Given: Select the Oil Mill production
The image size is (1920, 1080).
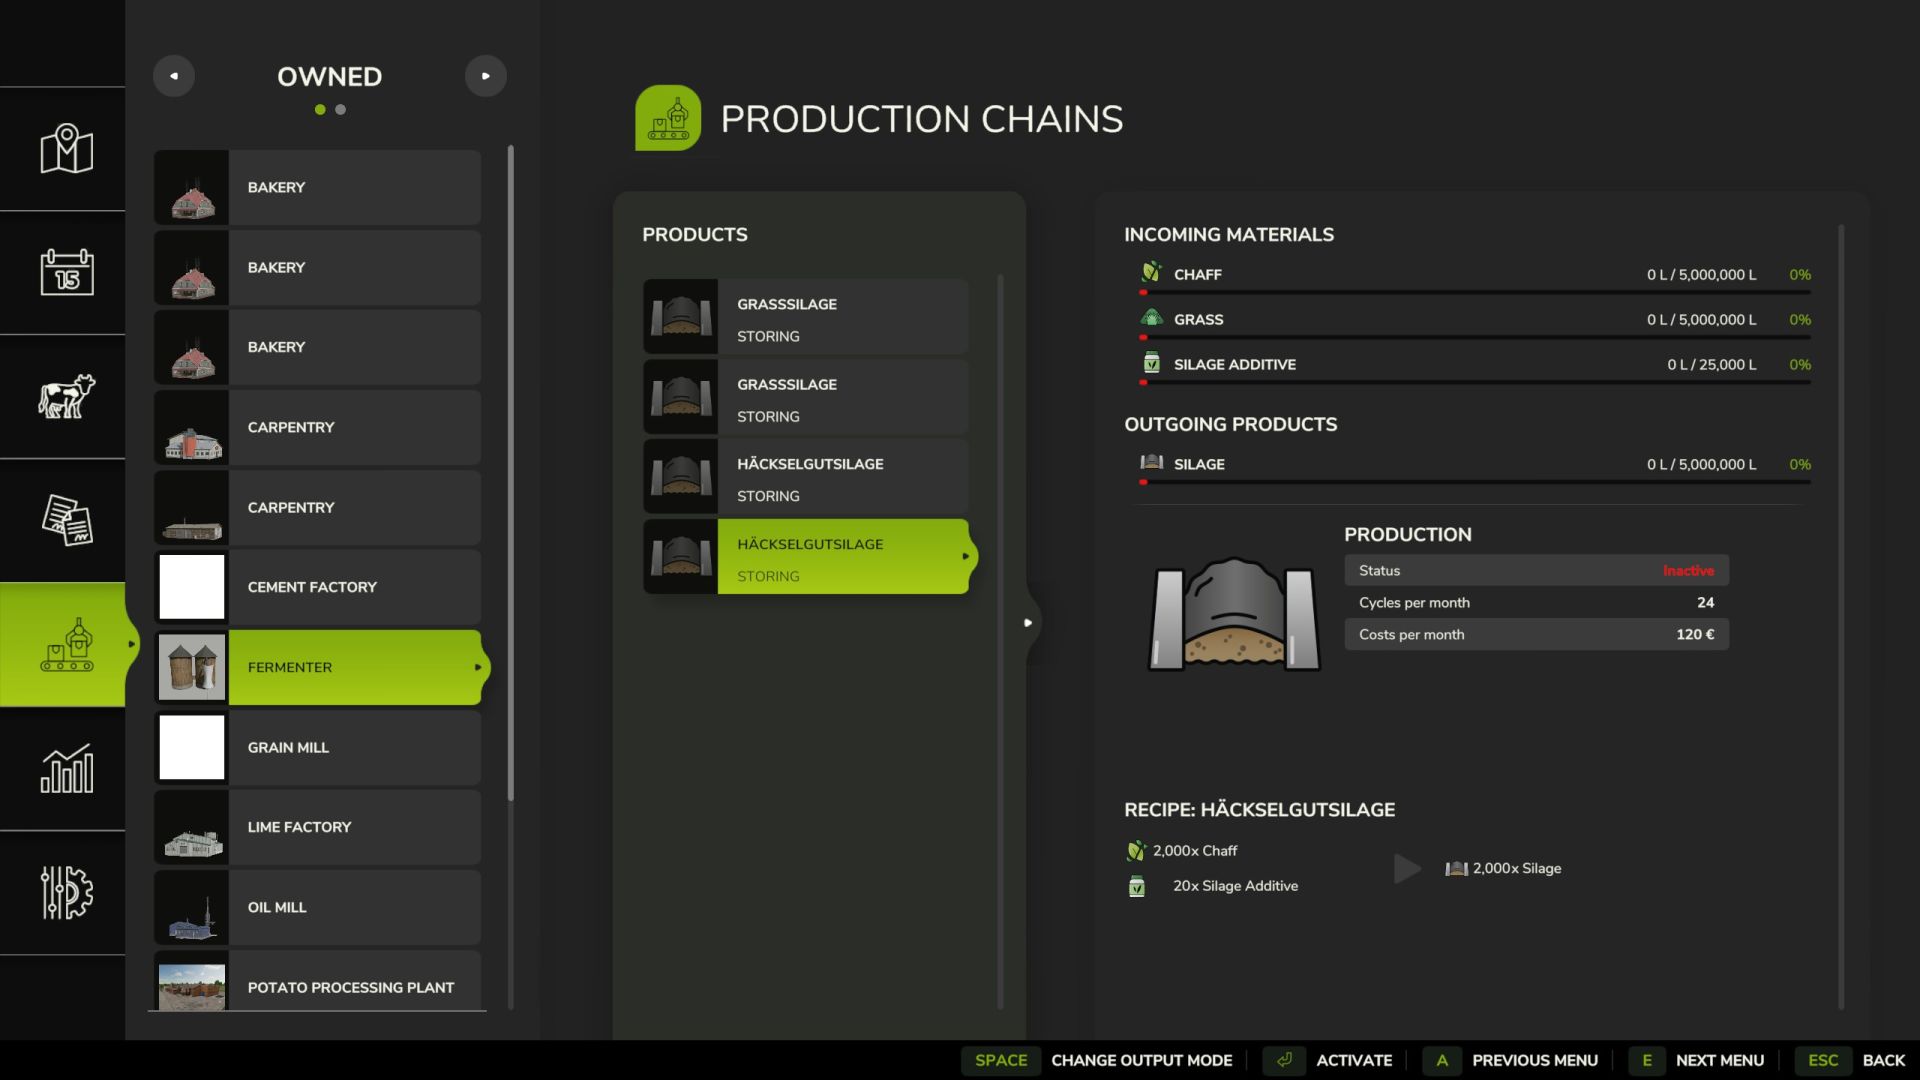Looking at the screenshot, I should (317, 907).
